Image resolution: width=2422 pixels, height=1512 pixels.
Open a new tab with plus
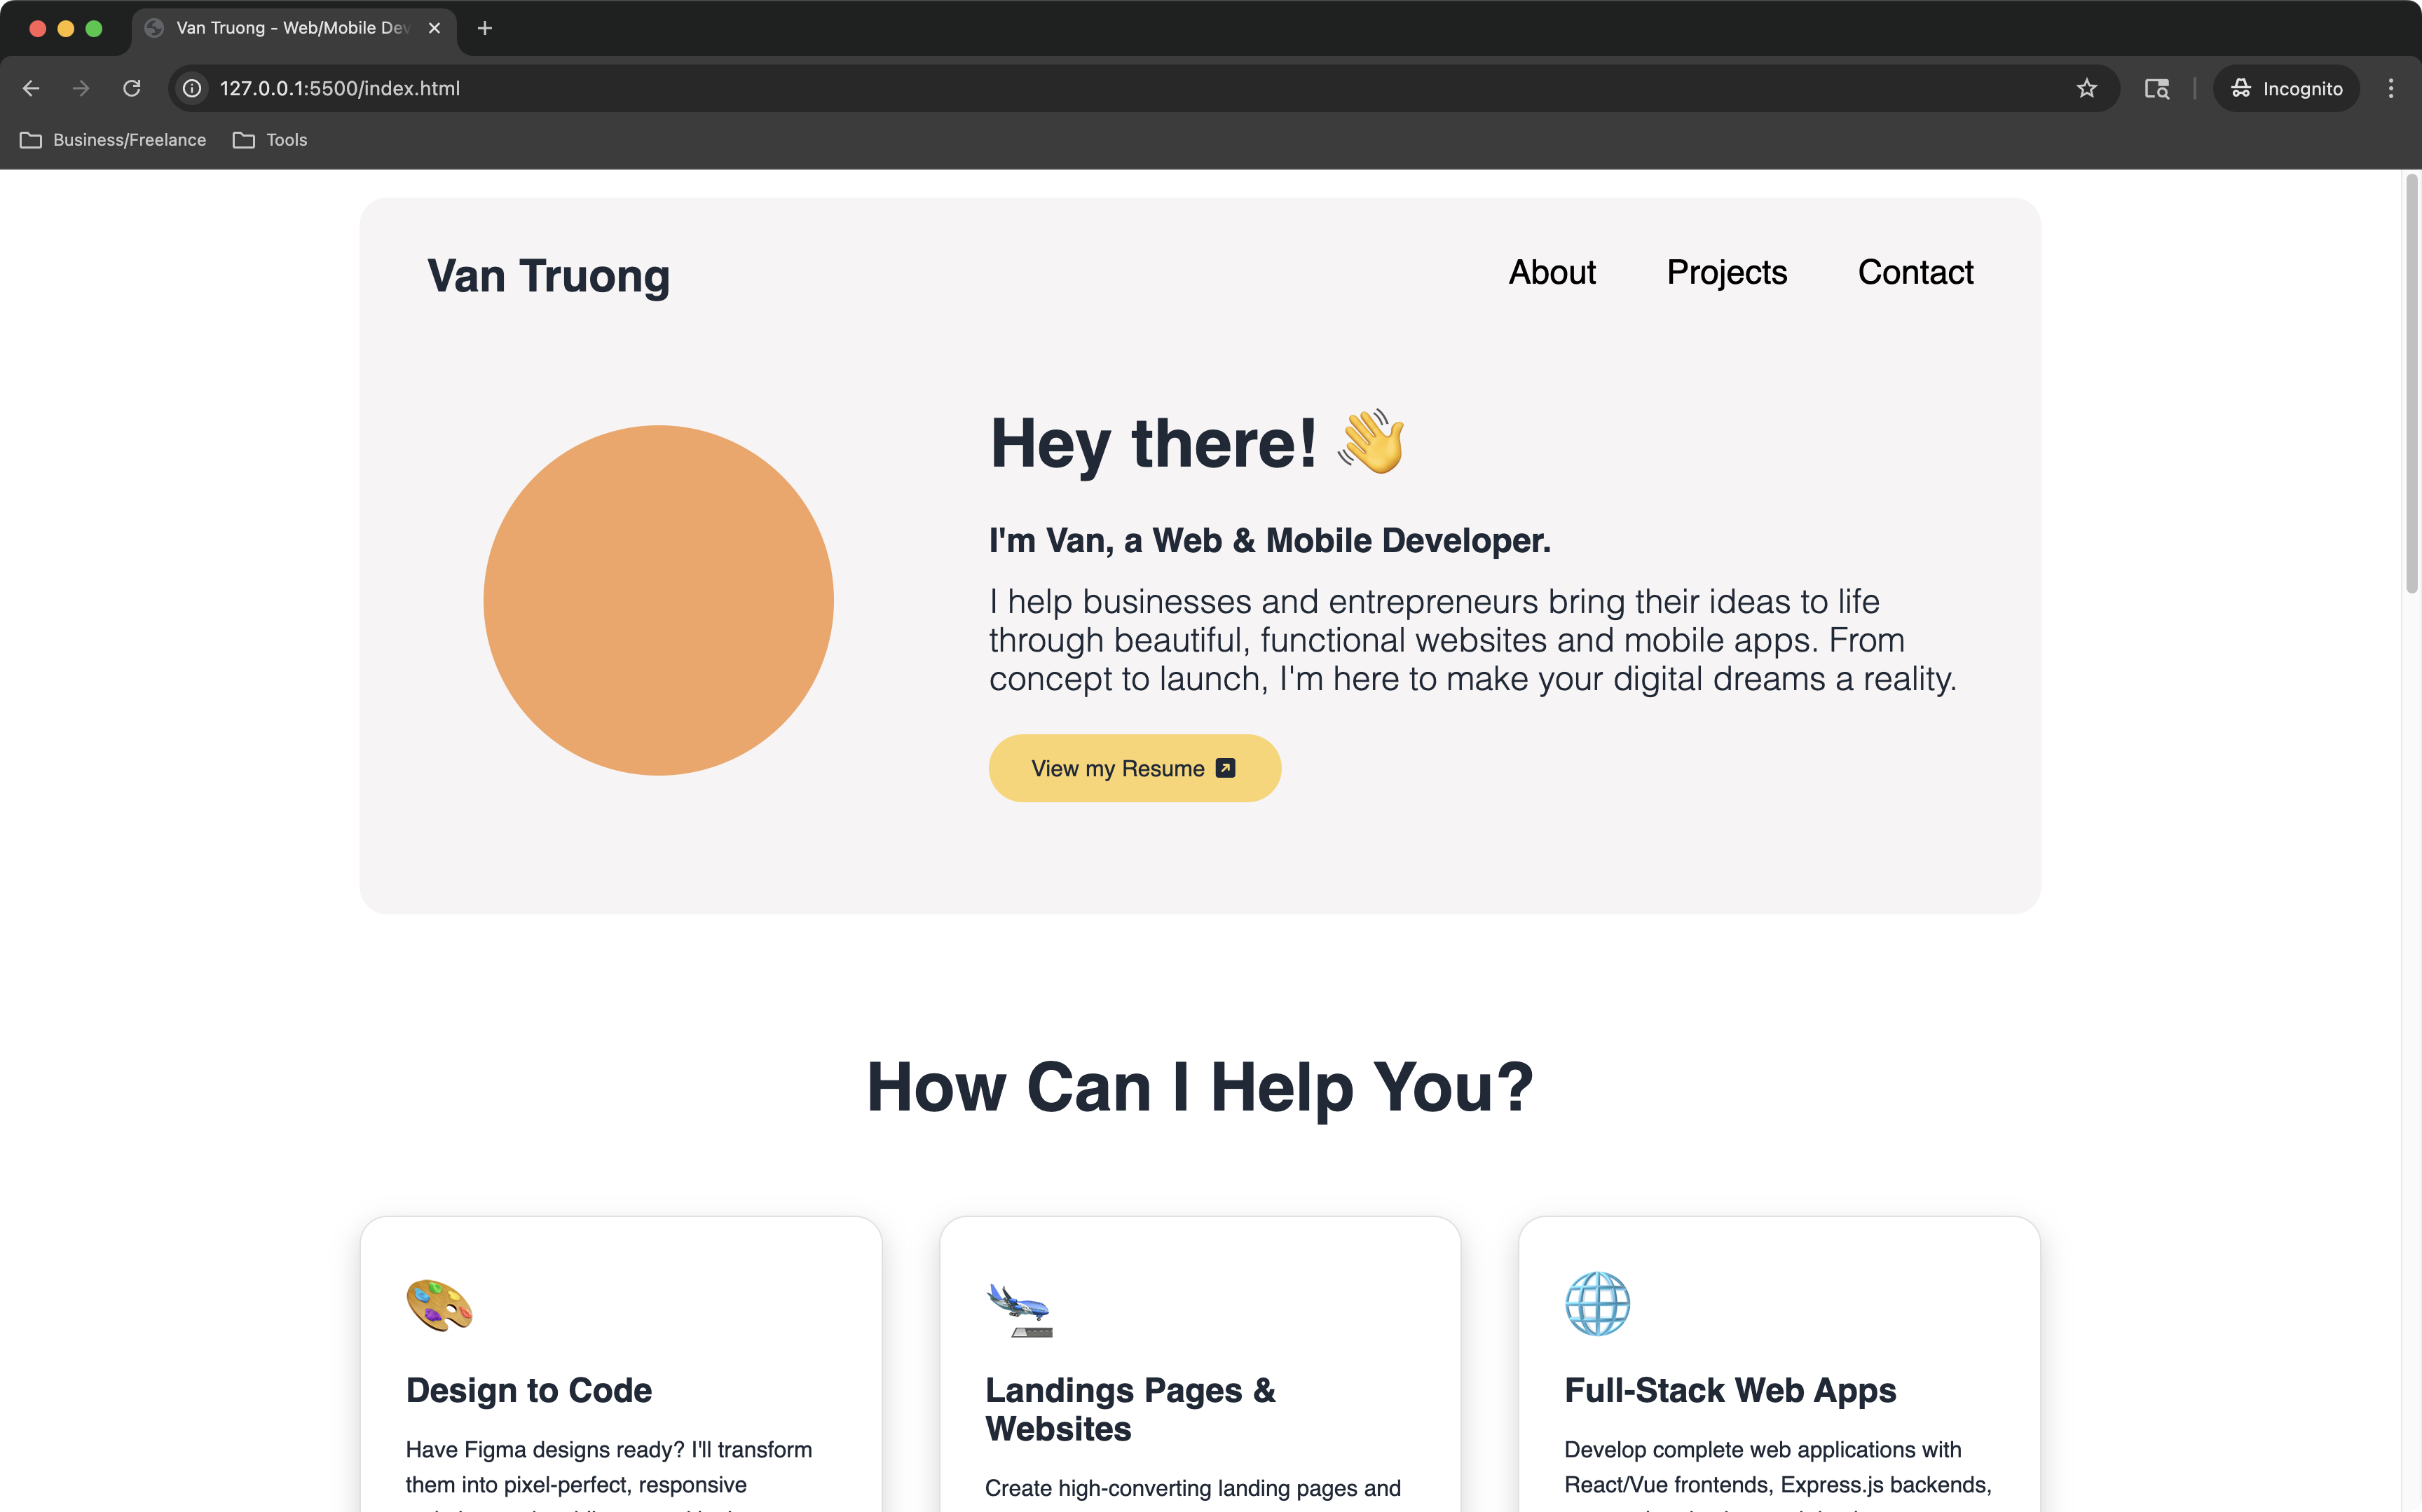point(485,28)
